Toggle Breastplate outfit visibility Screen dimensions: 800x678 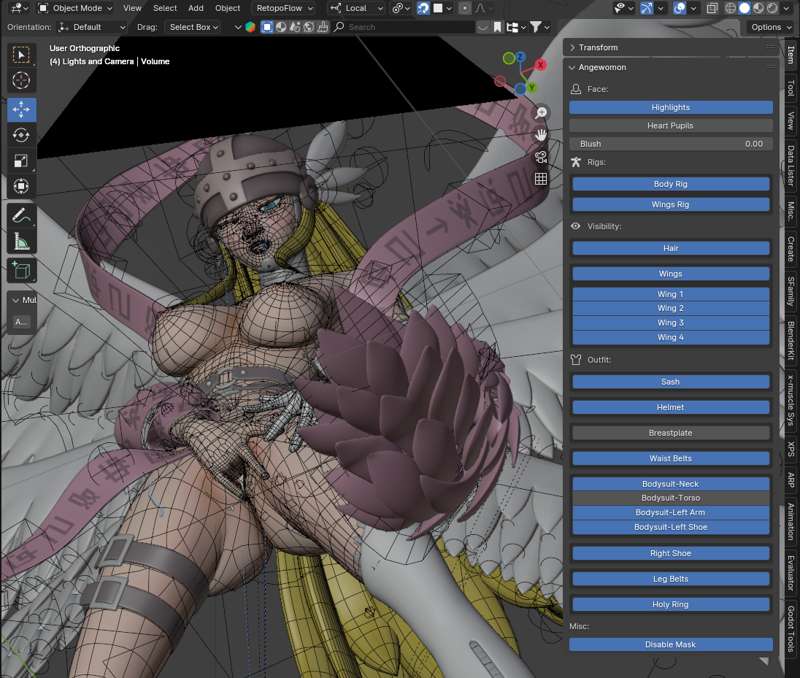pos(670,433)
